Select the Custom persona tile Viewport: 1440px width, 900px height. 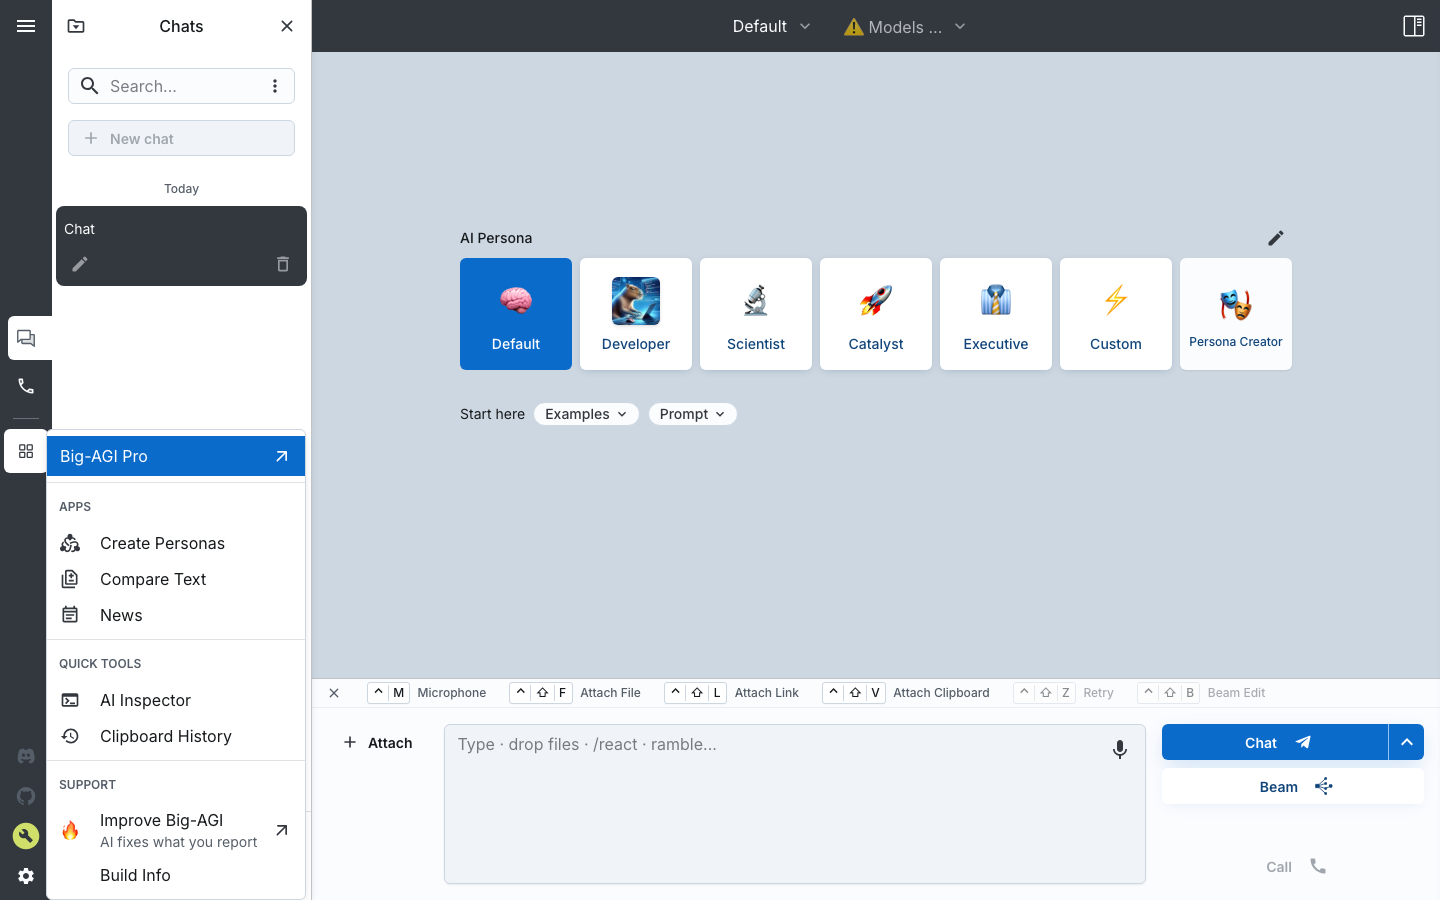pyautogui.click(x=1116, y=314)
